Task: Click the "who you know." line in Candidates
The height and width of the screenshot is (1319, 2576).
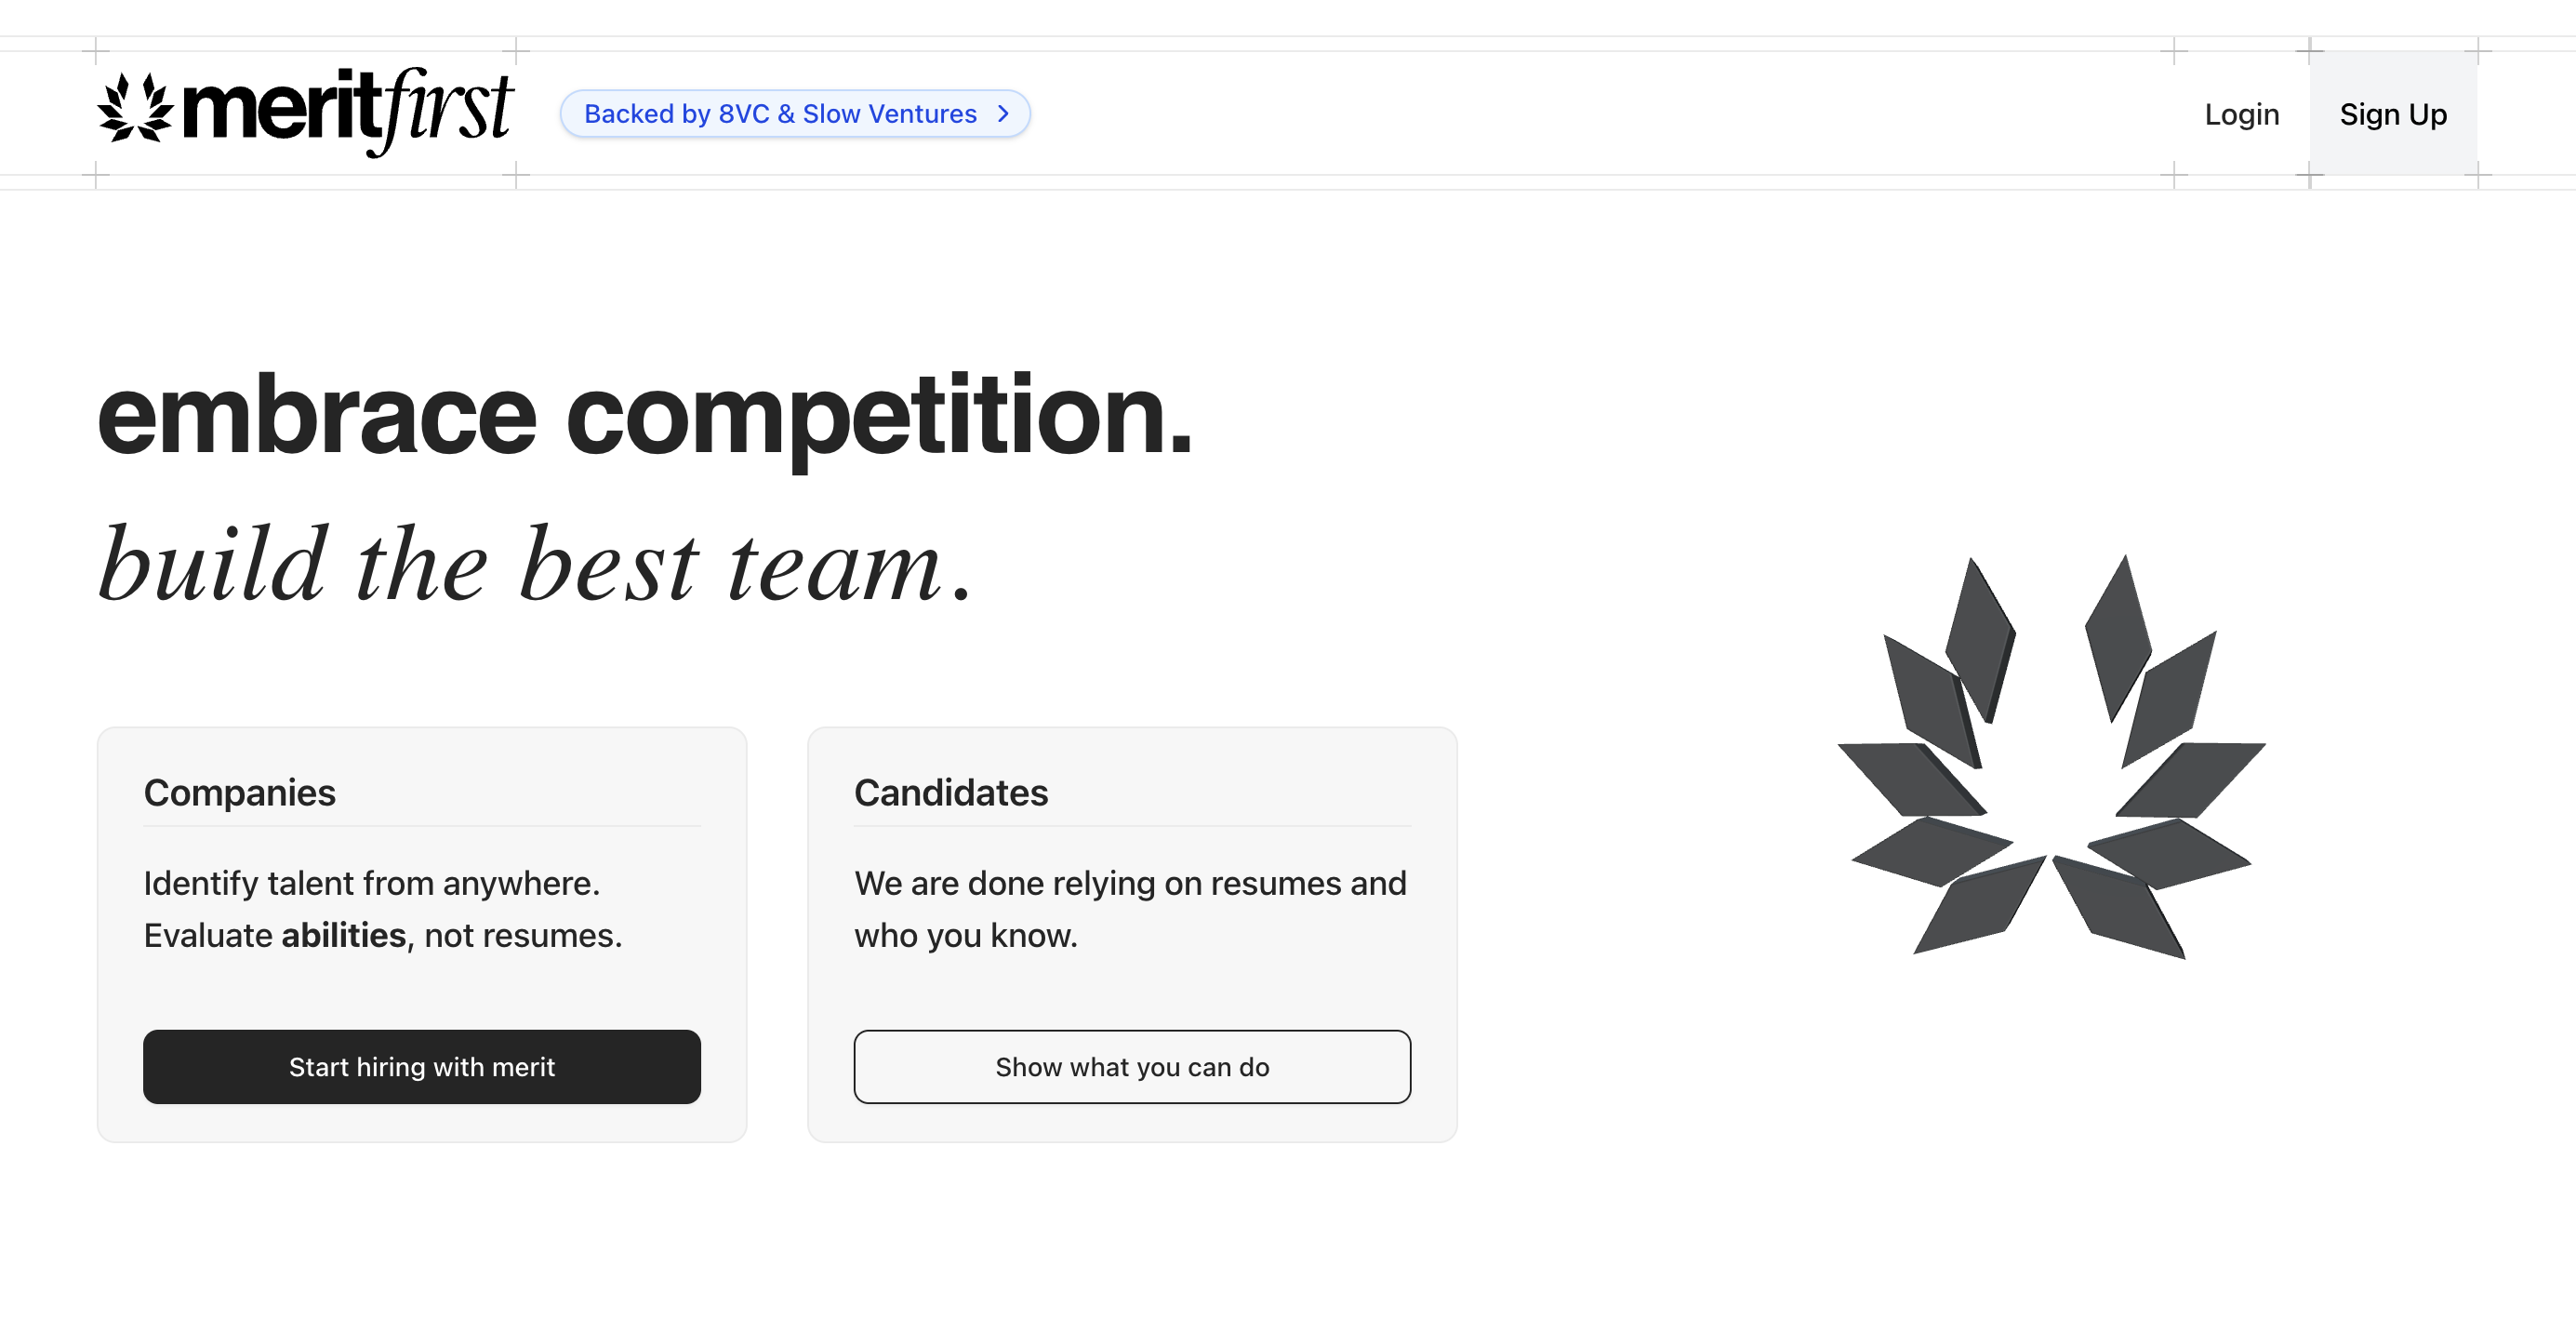Action: [x=965, y=935]
